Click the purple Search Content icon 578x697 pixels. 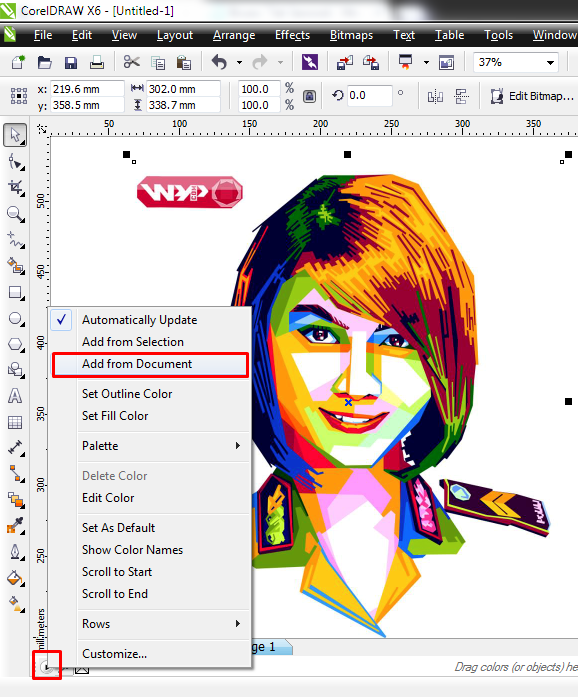(x=310, y=62)
